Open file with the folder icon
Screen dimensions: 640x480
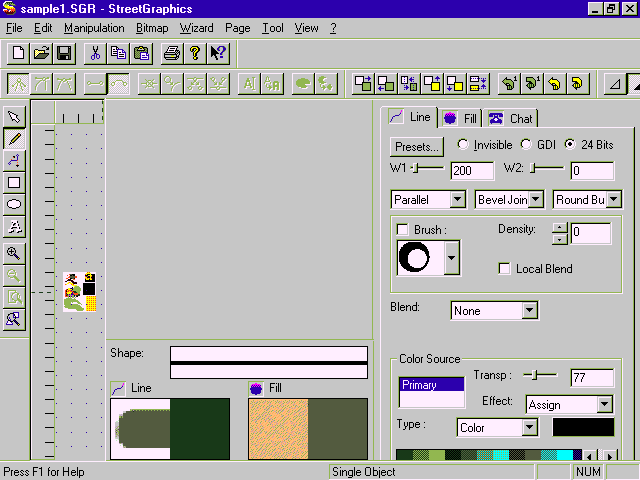point(41,53)
